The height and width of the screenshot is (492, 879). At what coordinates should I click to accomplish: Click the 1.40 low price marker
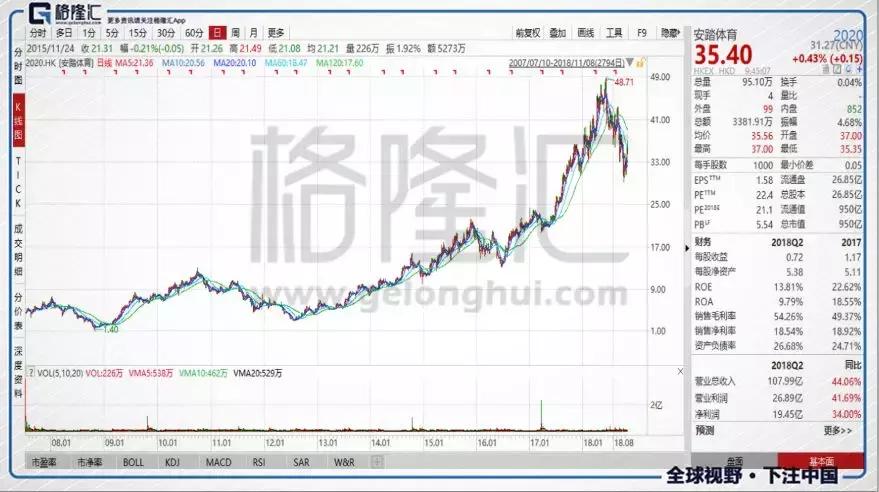pos(111,329)
